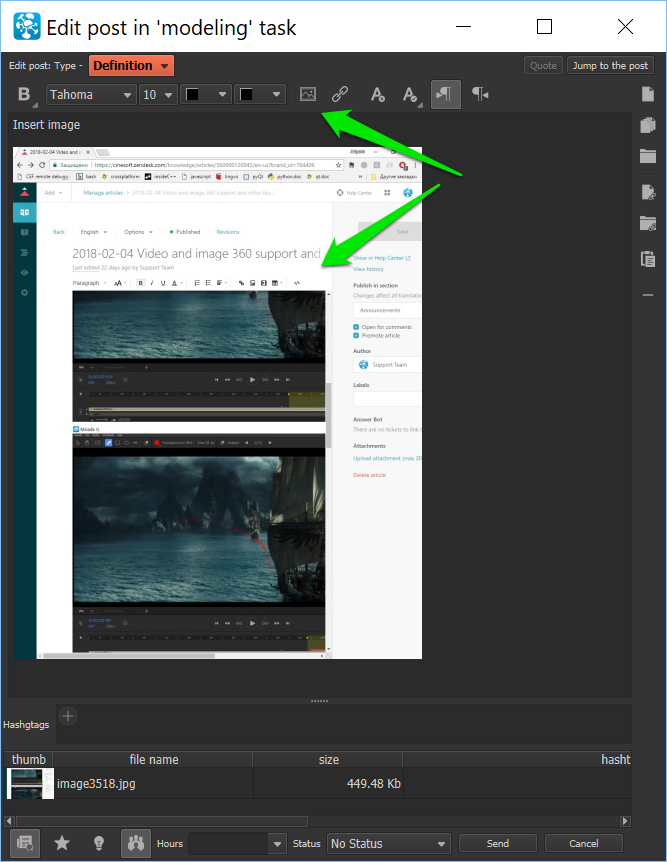
Task: Click the editor splitter handle dots
Action: [319, 701]
